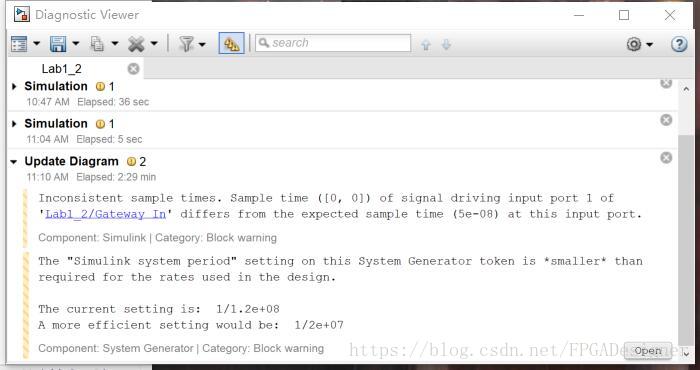The image size is (700, 370).
Task: Dismiss the Update Diagram entry
Action: pyautogui.click(x=666, y=158)
